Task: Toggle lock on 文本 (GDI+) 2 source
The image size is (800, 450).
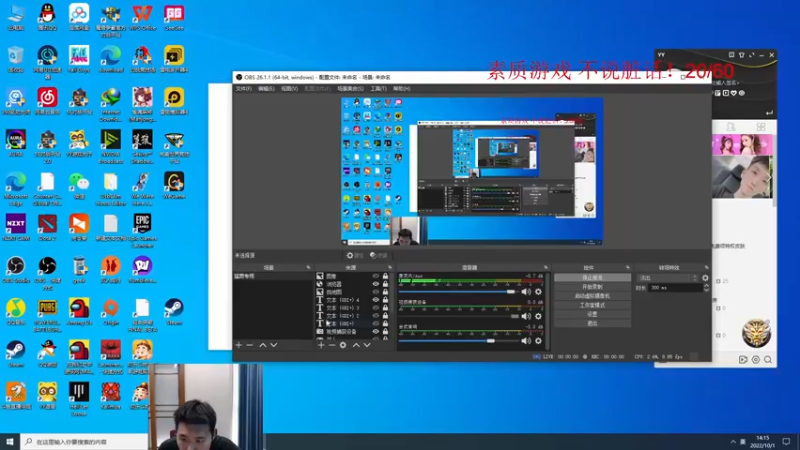Action: pos(385,316)
